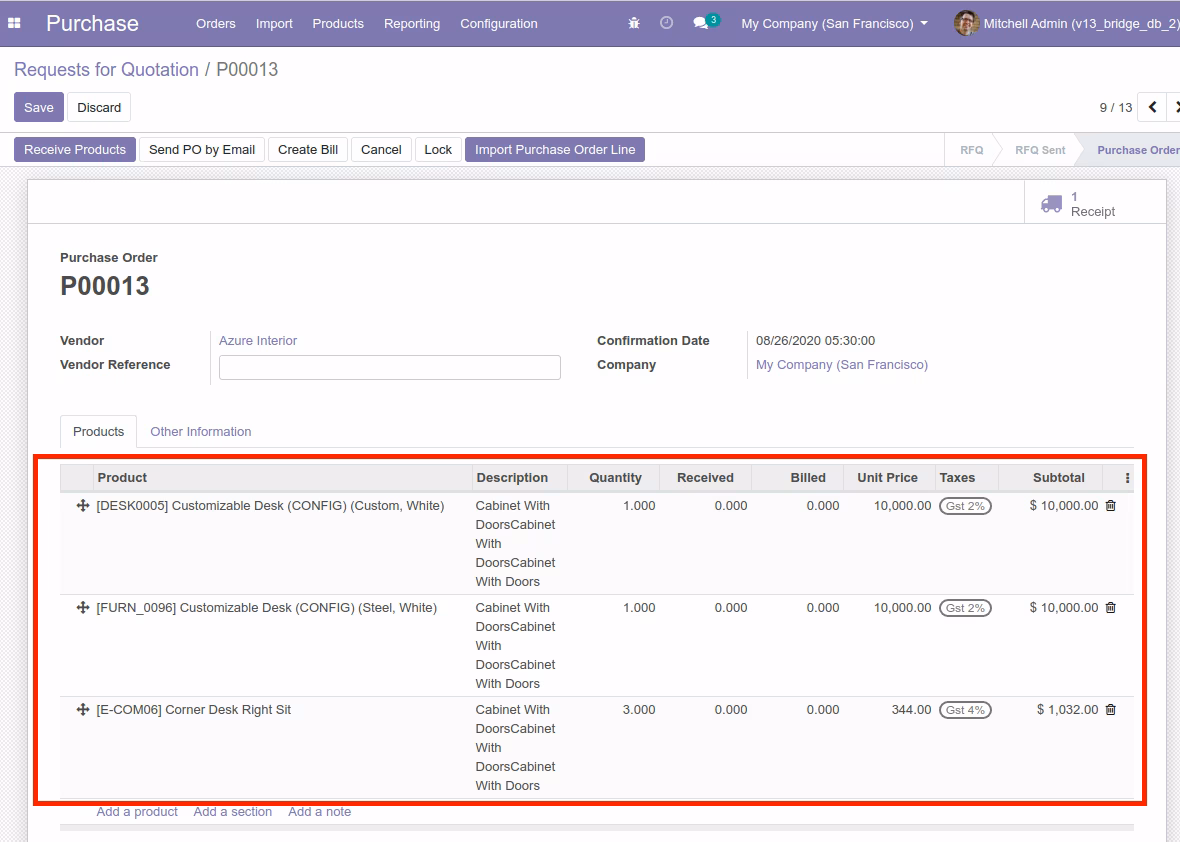The width and height of the screenshot is (1180, 842).
Task: Open the Orders menu
Action: (x=215, y=23)
